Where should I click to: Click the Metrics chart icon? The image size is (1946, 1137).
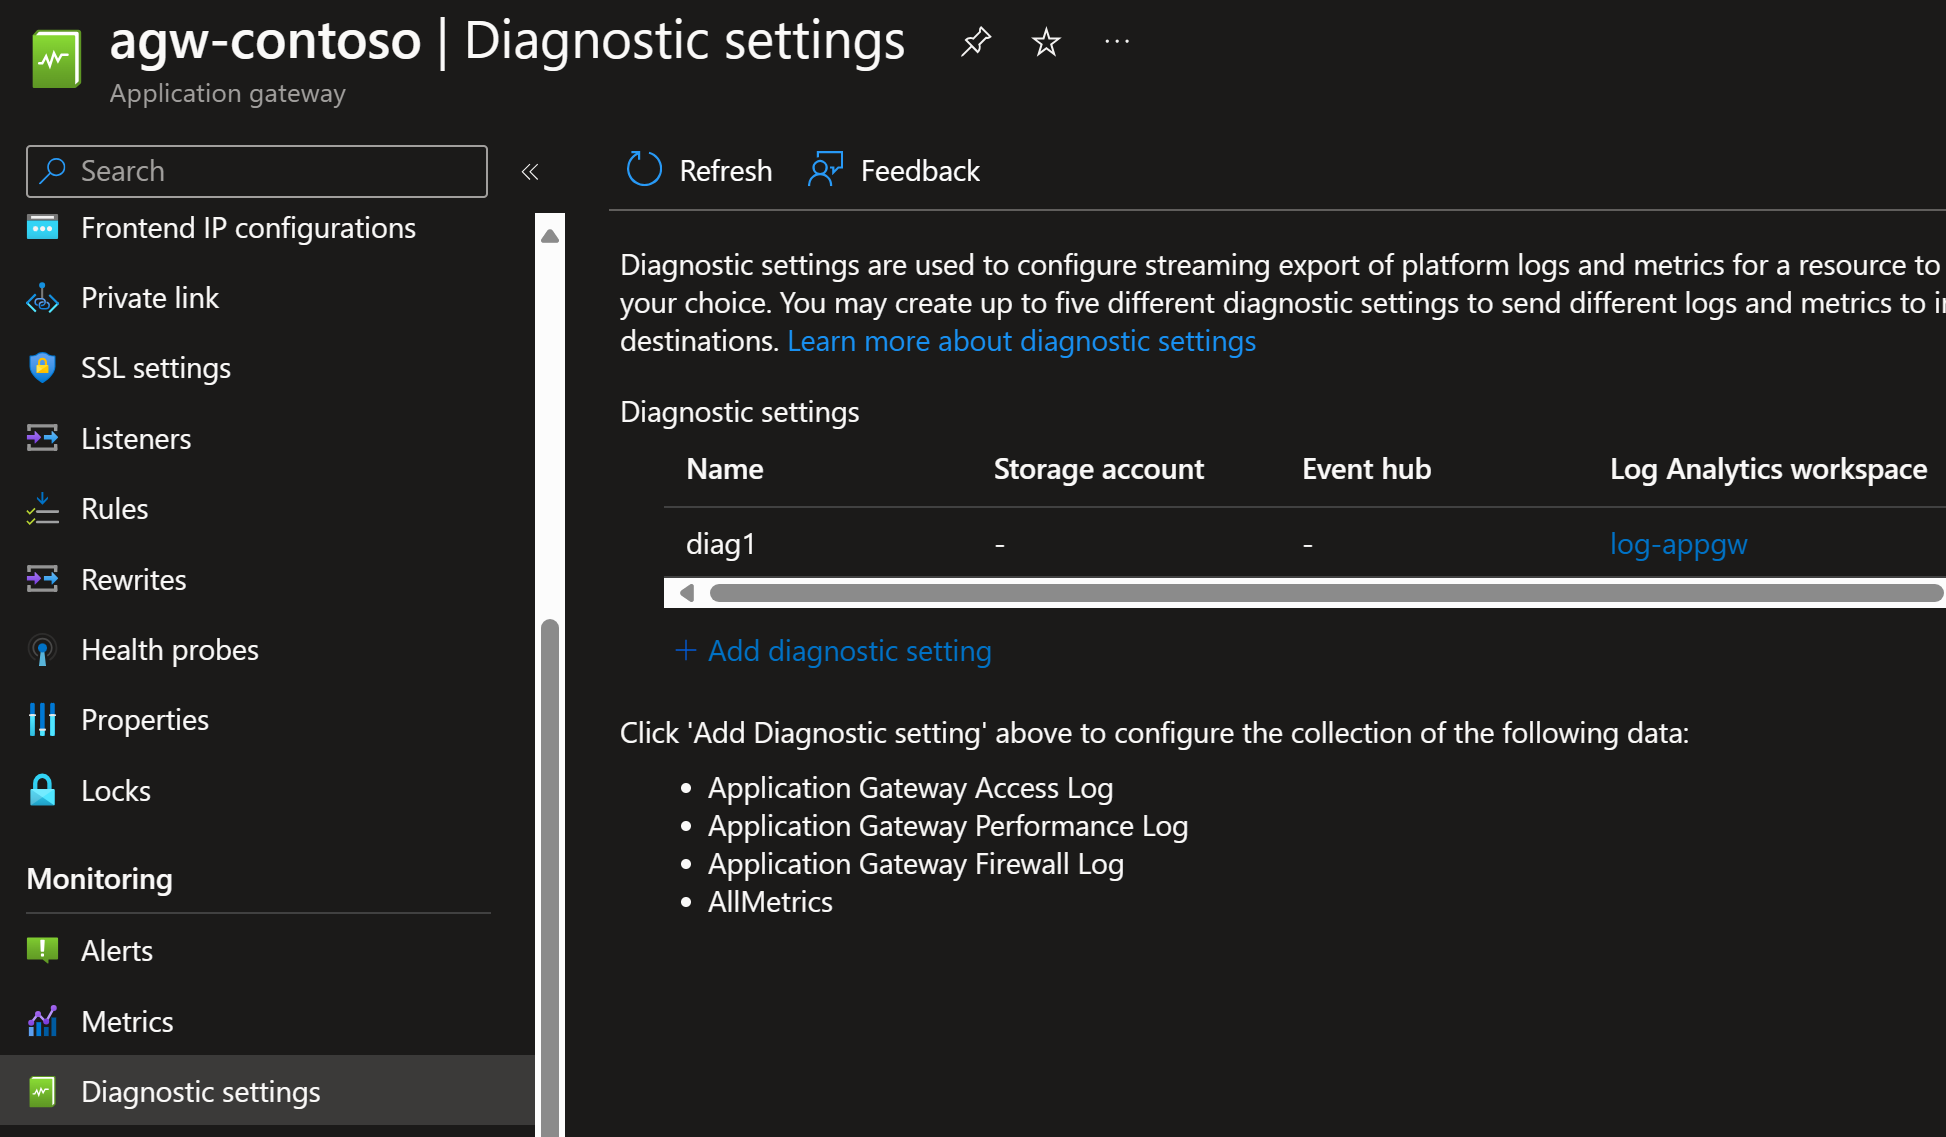tap(42, 1021)
